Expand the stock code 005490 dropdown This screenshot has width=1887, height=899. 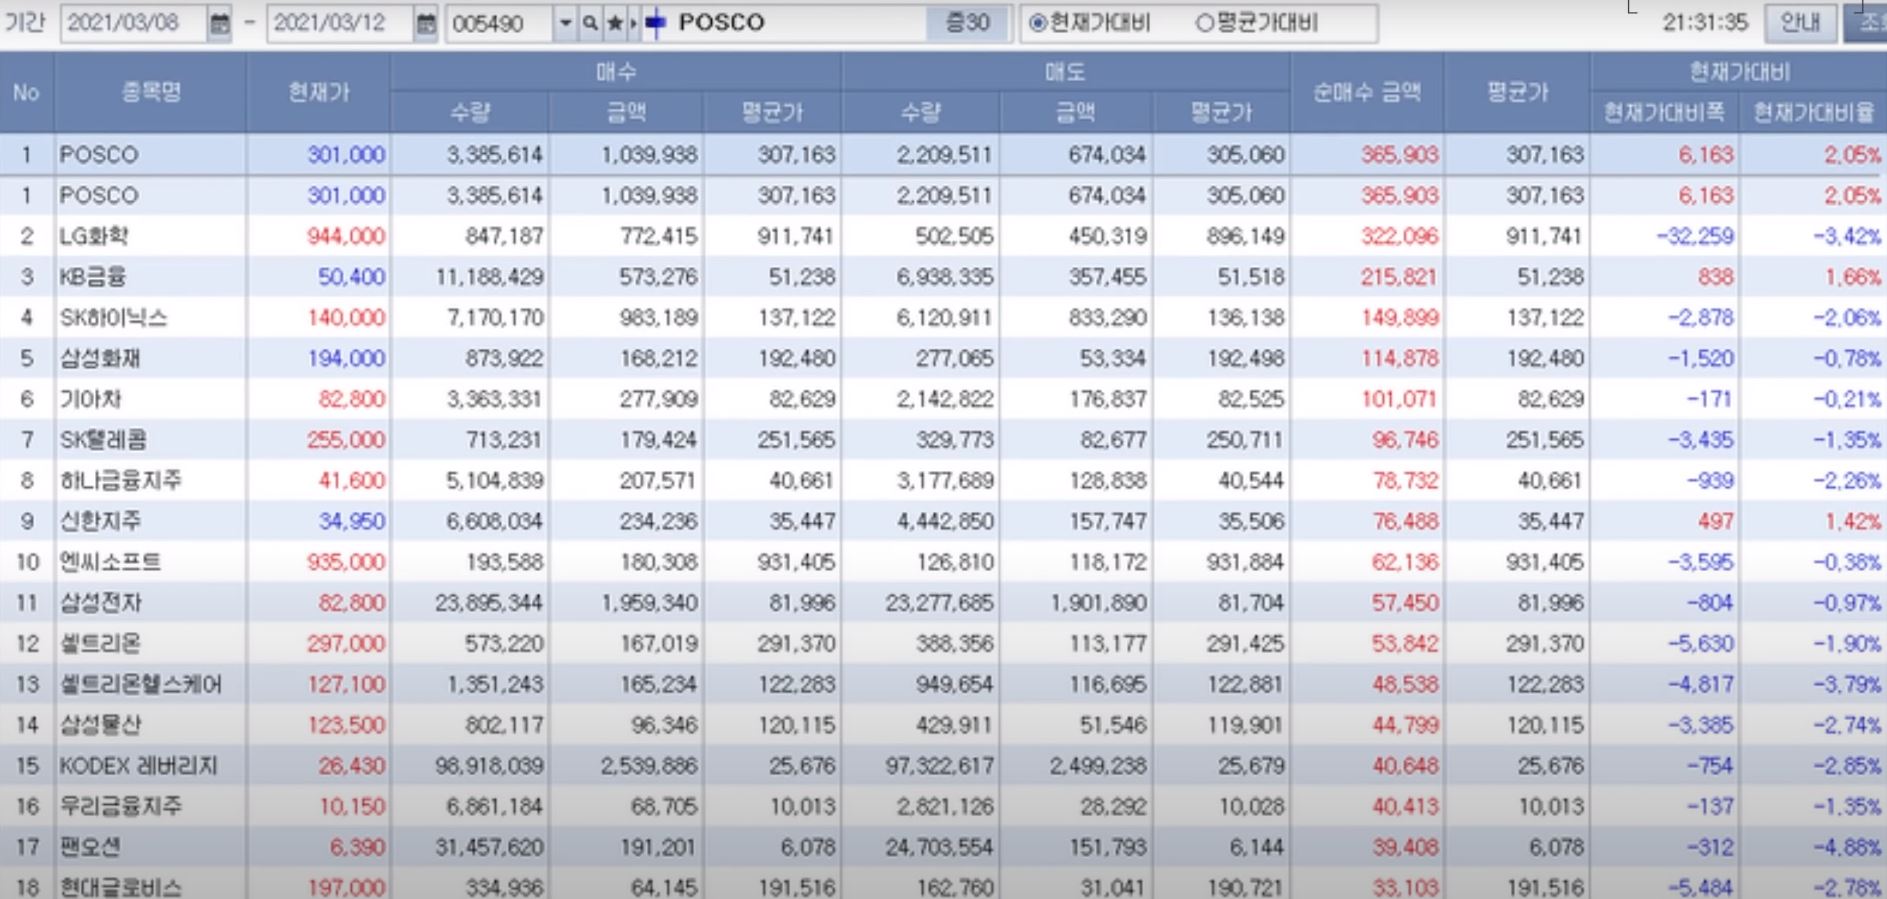[x=565, y=23]
